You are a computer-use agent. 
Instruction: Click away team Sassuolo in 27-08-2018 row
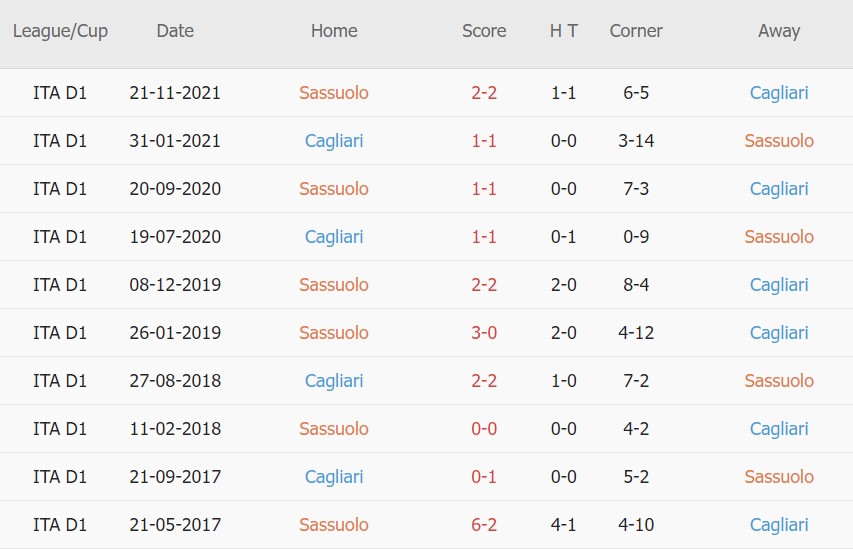coord(779,381)
